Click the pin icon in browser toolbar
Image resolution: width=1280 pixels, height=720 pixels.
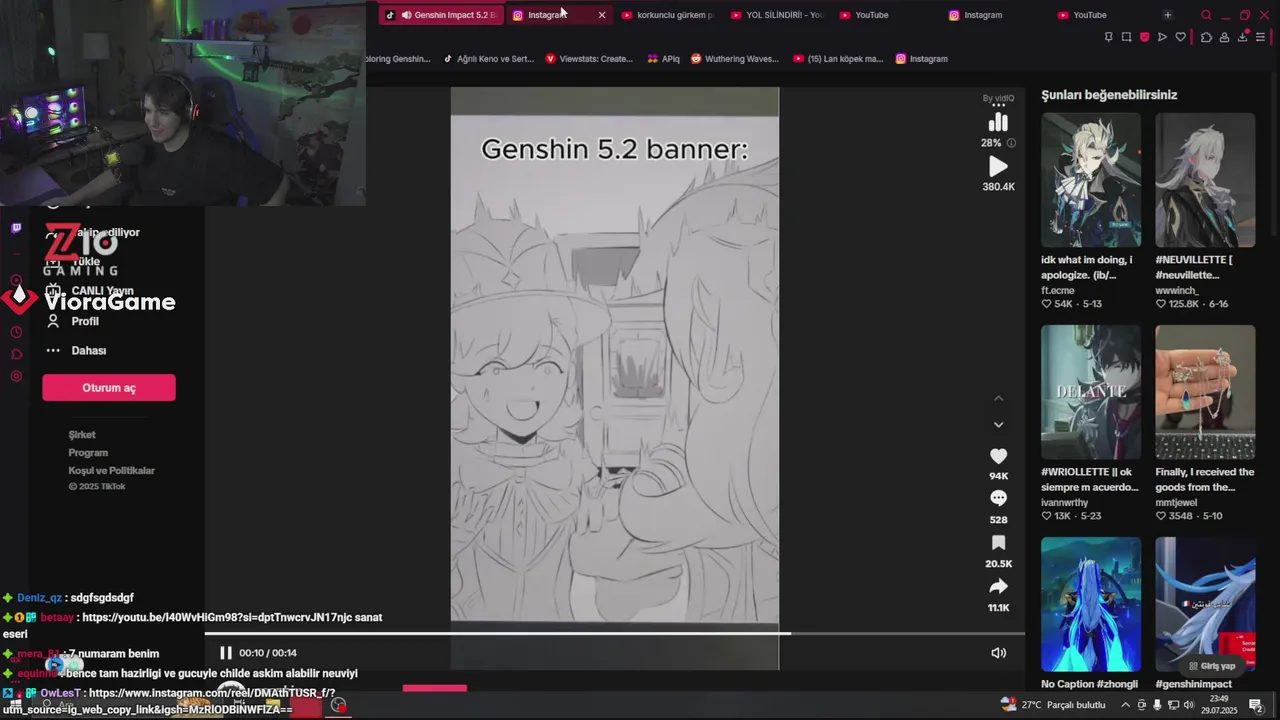(1108, 37)
